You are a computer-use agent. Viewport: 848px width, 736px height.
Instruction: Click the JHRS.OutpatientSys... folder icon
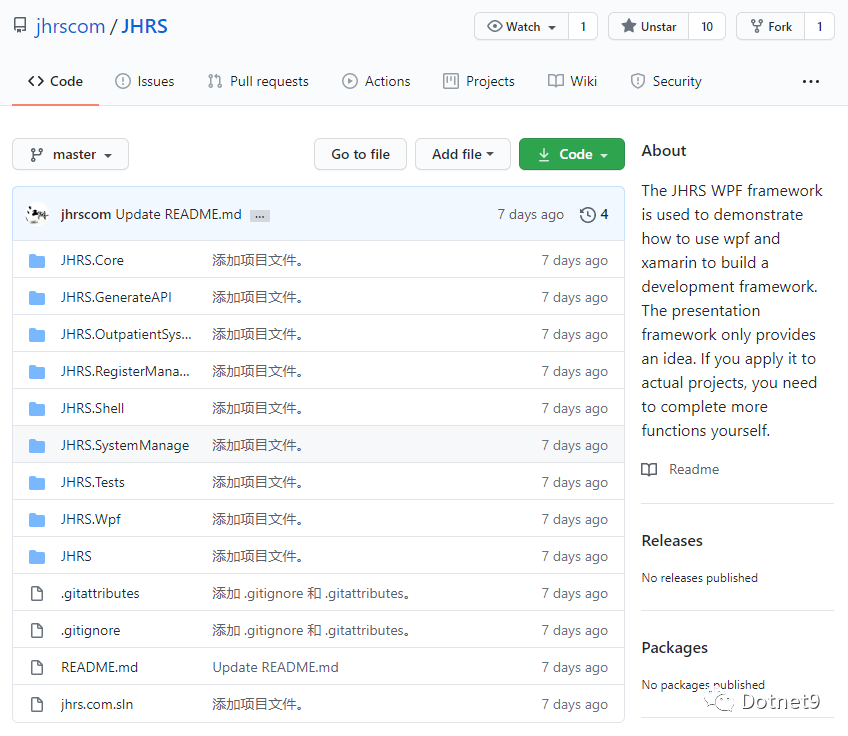coord(37,335)
